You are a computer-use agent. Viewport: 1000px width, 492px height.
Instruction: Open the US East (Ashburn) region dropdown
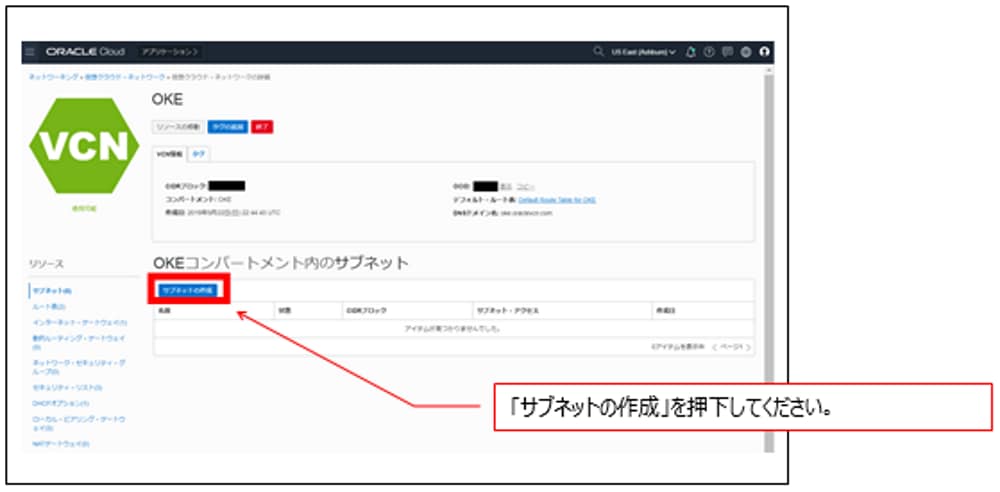(643, 52)
